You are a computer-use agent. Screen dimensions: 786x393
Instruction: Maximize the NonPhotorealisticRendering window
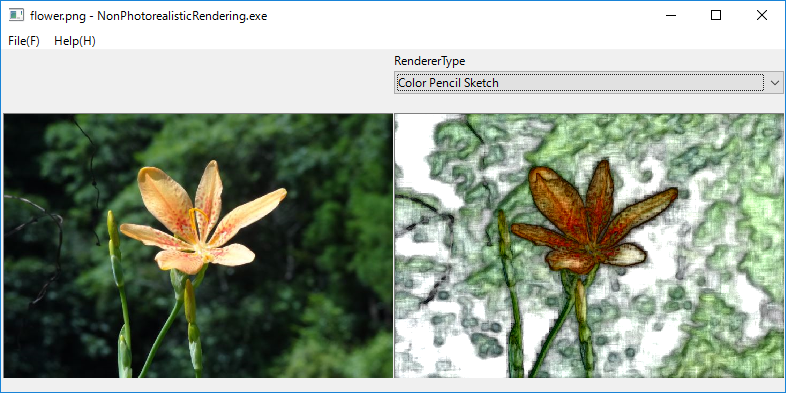716,16
